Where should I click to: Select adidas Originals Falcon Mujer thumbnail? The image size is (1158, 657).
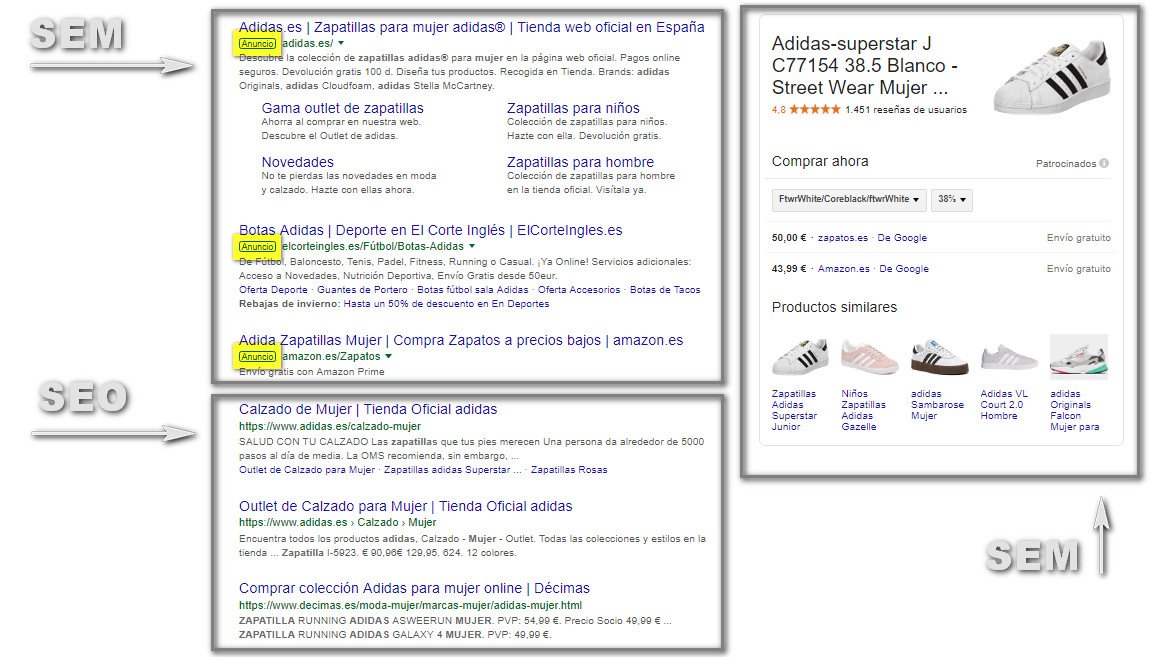[1078, 357]
